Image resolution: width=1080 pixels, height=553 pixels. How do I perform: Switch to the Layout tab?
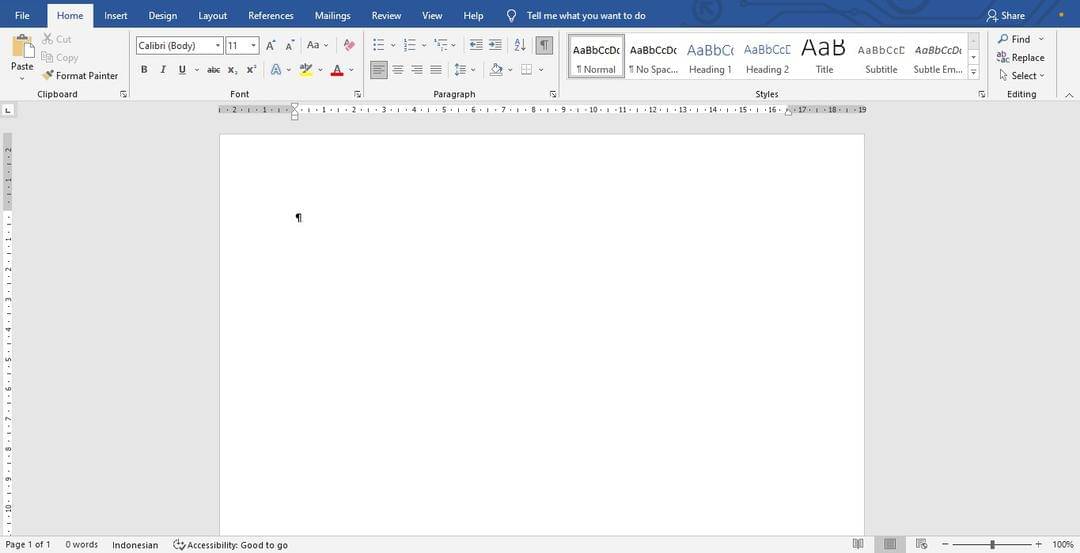point(213,15)
